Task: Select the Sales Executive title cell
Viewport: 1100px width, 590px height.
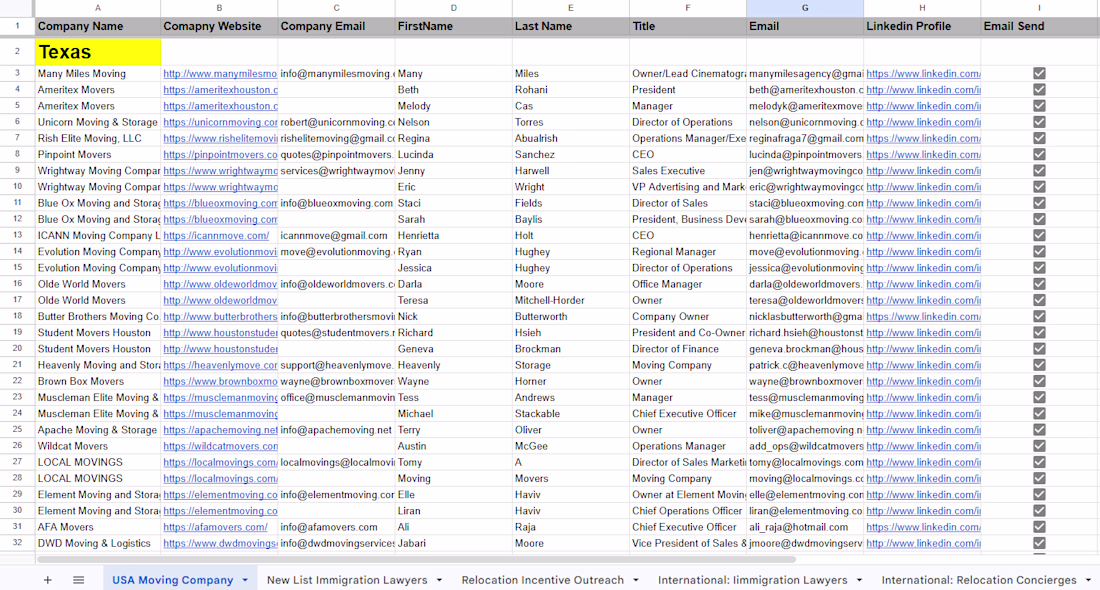Action: tap(688, 170)
